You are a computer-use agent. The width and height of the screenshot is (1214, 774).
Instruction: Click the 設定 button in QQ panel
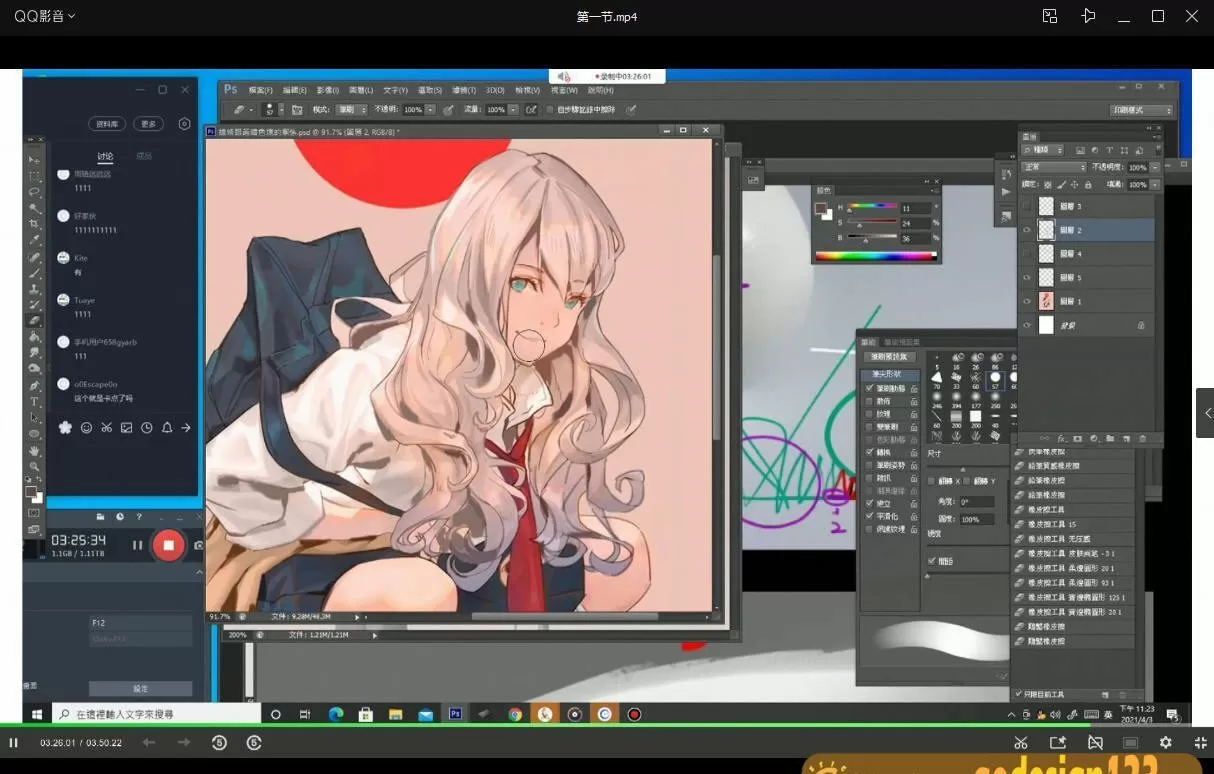pyautogui.click(x=140, y=688)
